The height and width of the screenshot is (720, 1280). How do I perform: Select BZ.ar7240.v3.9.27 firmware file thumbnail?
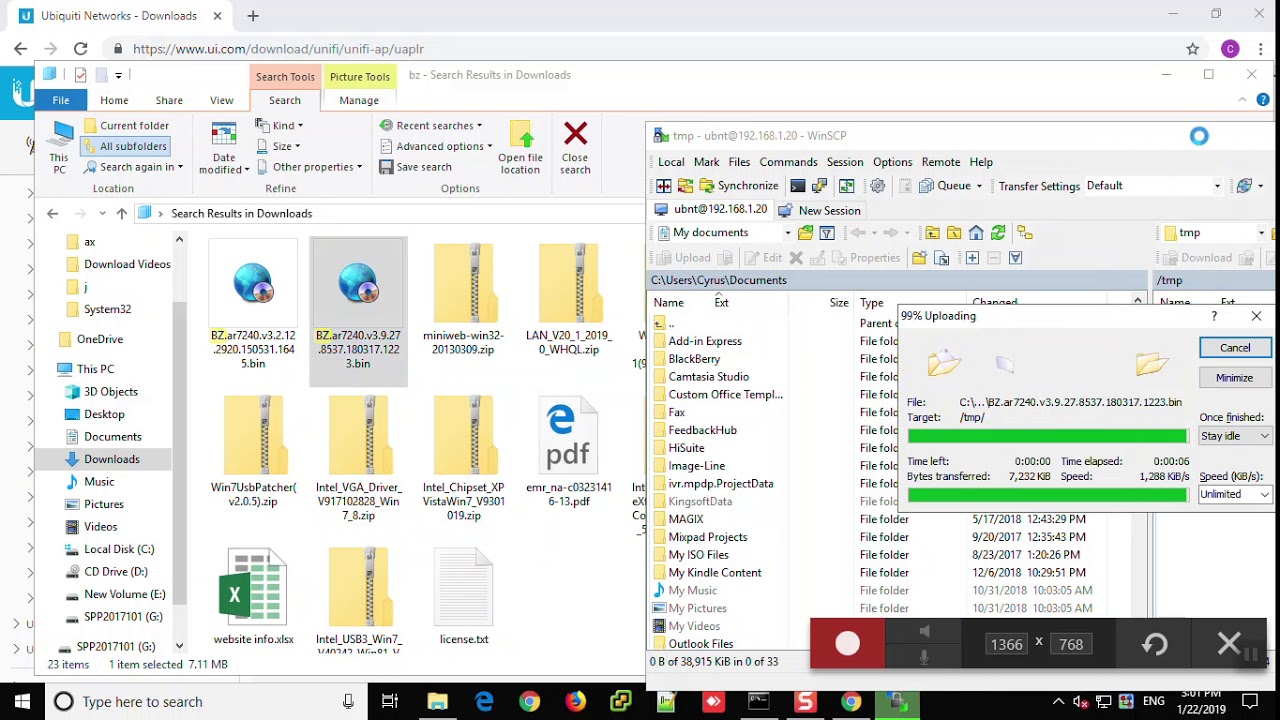(358, 310)
